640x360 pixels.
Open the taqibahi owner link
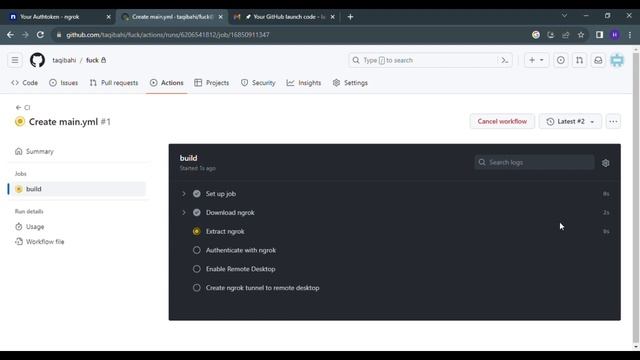click(64, 60)
